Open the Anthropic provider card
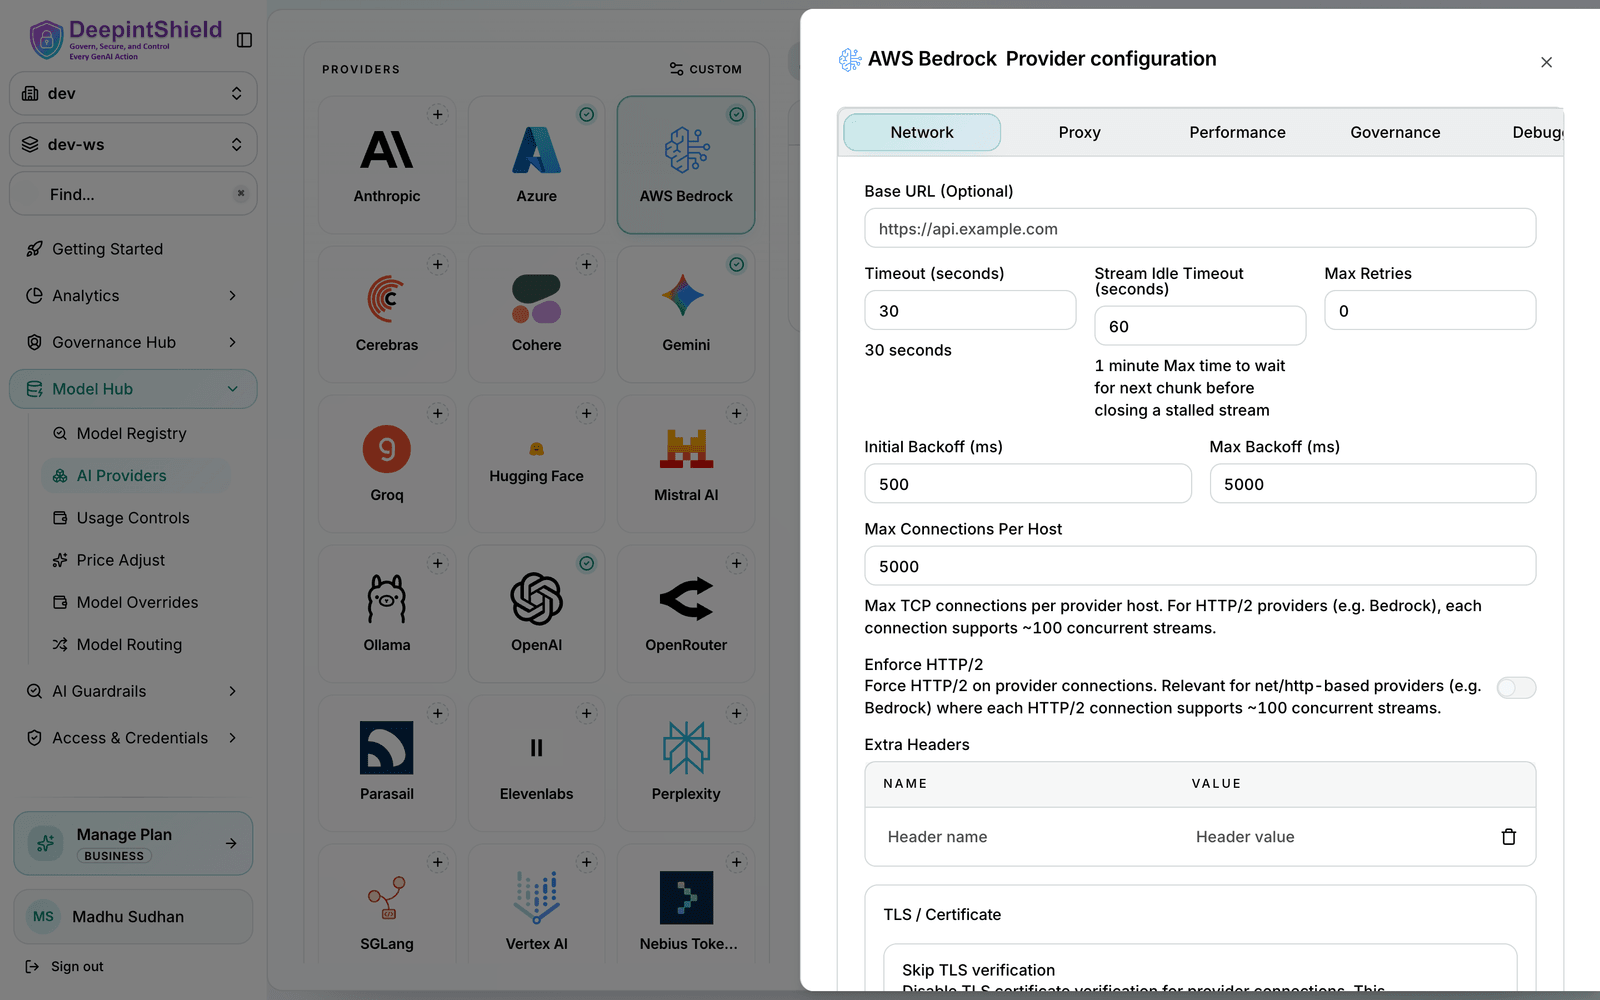The image size is (1600, 1000). [387, 165]
